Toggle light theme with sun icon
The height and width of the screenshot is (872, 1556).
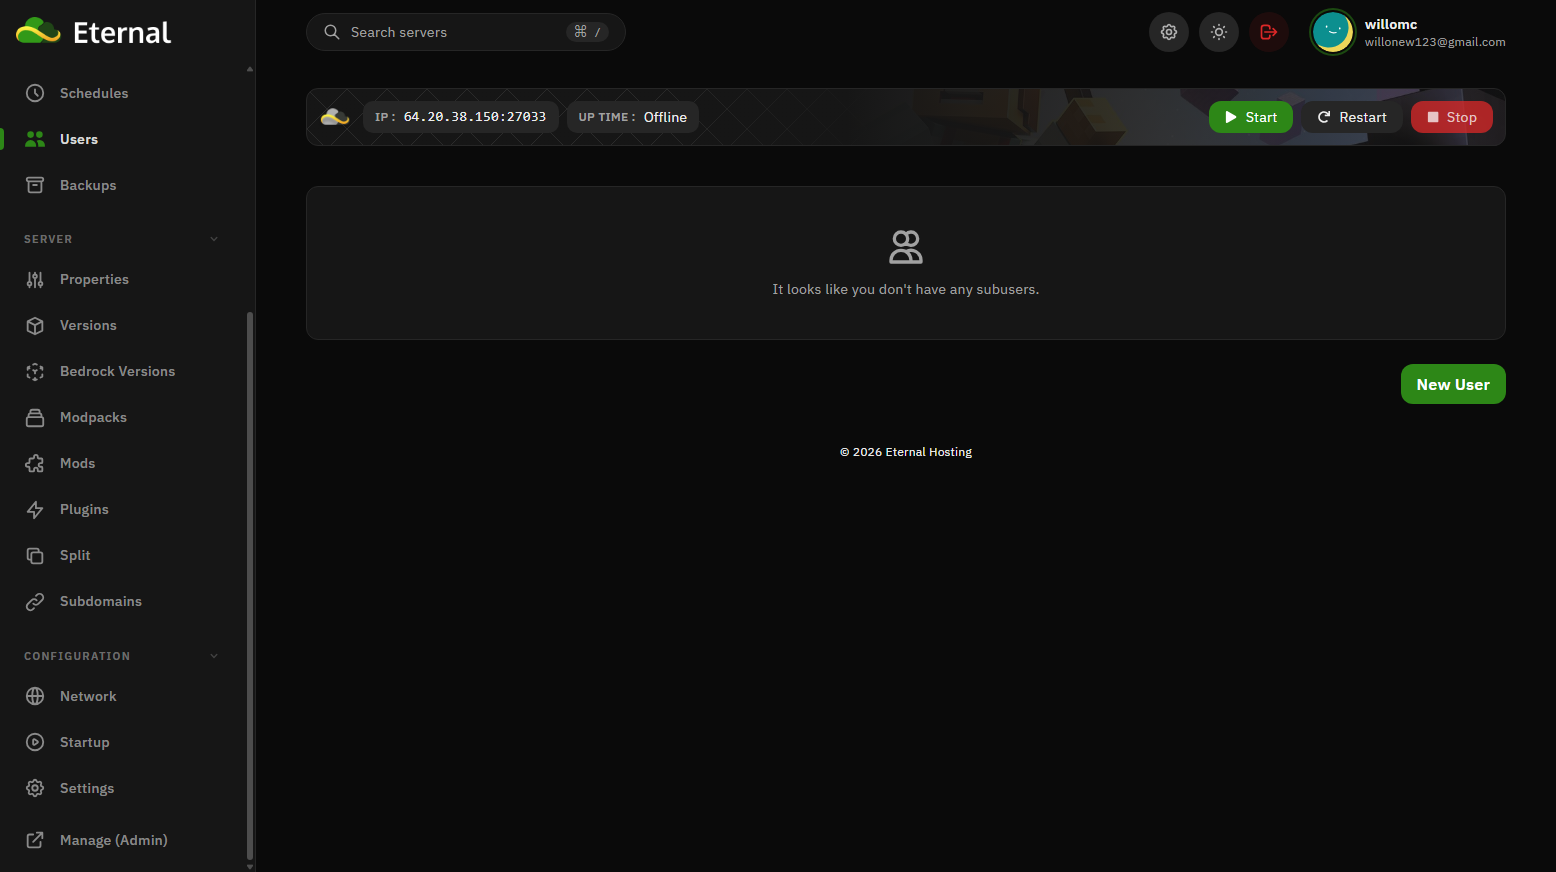pyautogui.click(x=1218, y=32)
